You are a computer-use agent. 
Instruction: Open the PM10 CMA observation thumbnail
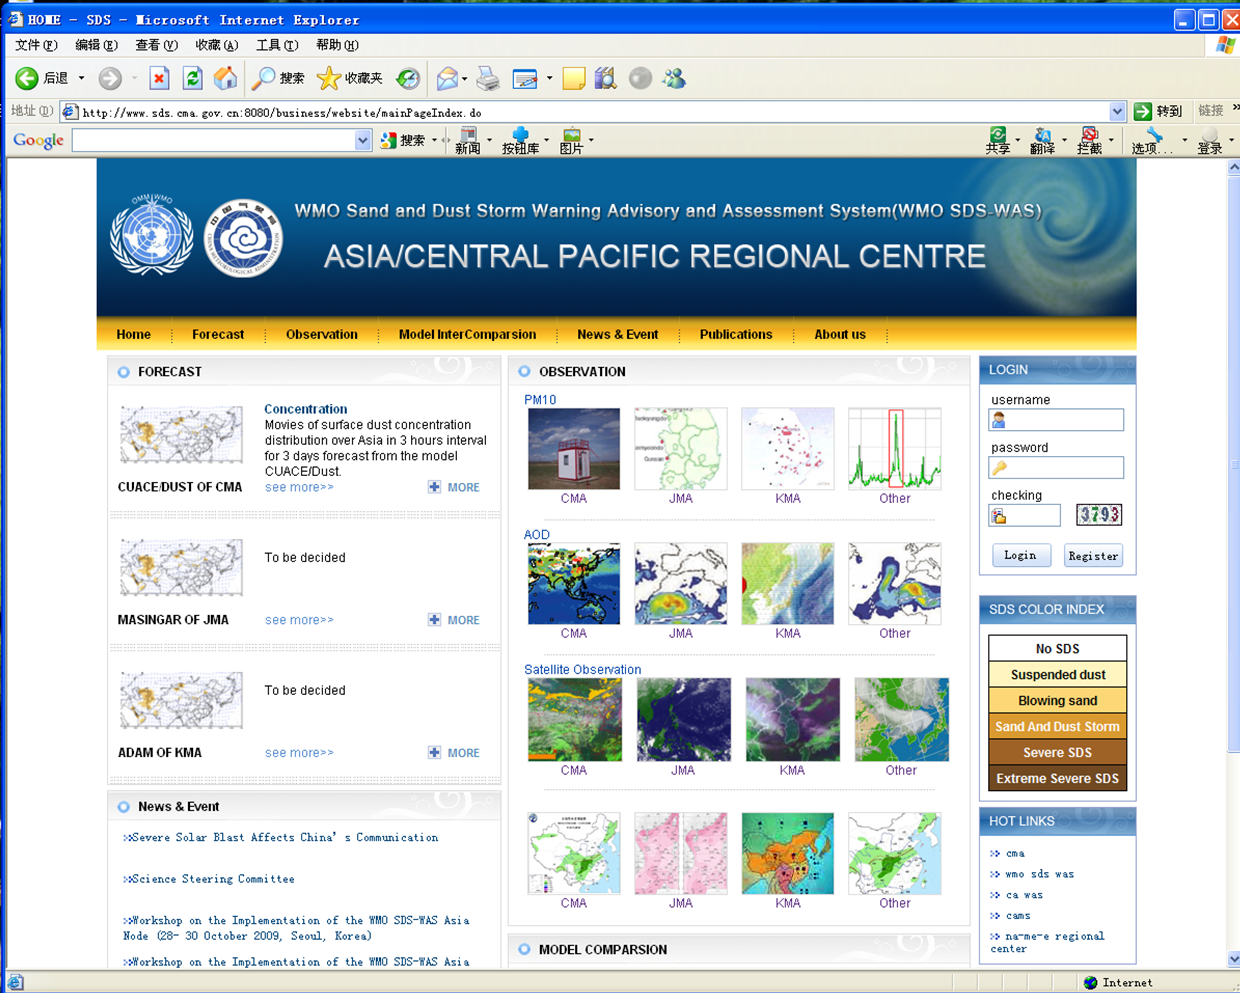[573, 449]
